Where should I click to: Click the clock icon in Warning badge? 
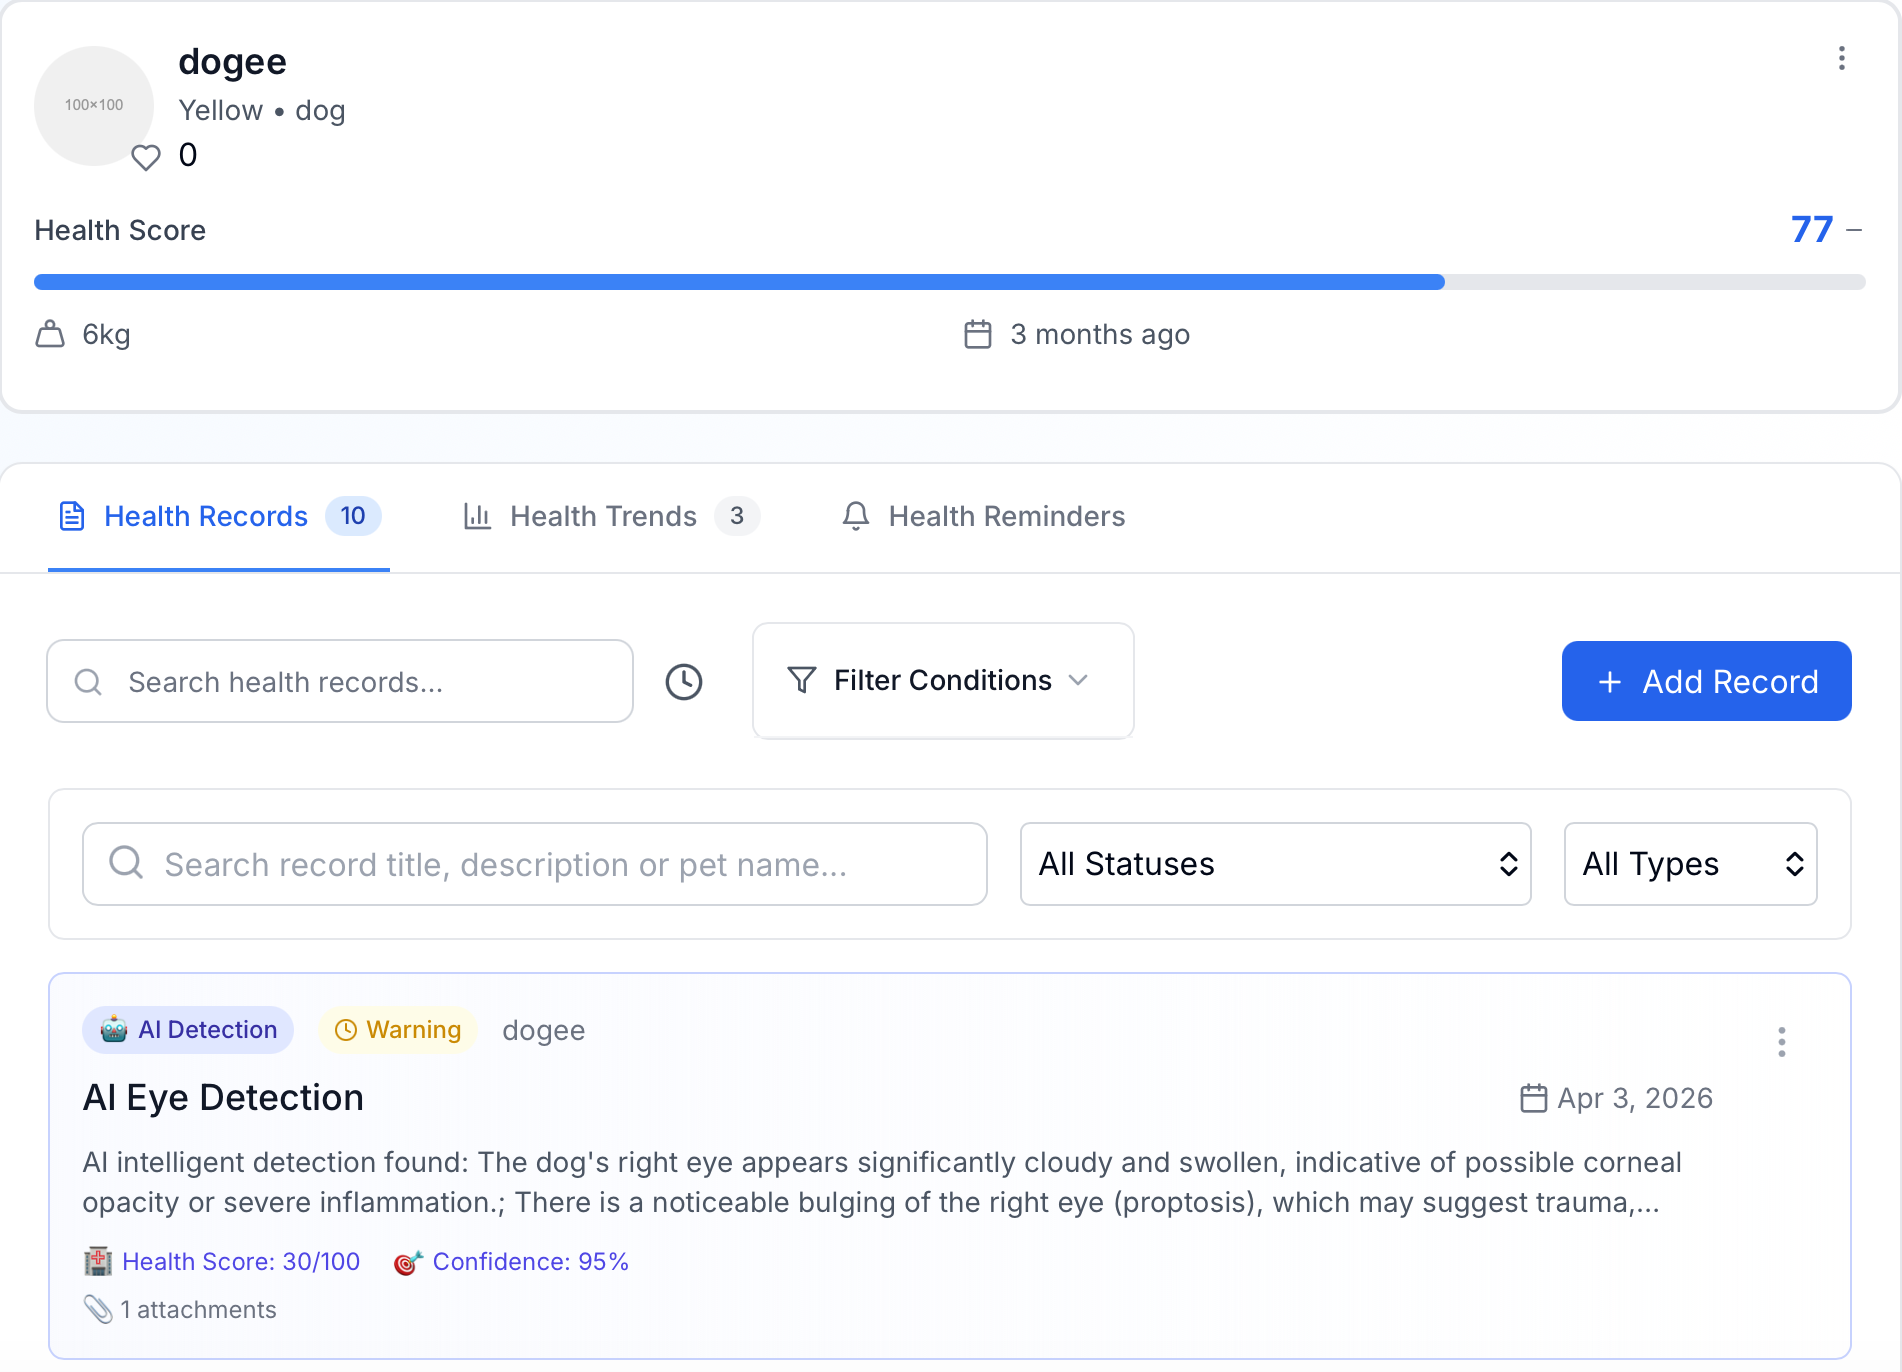pos(346,1030)
